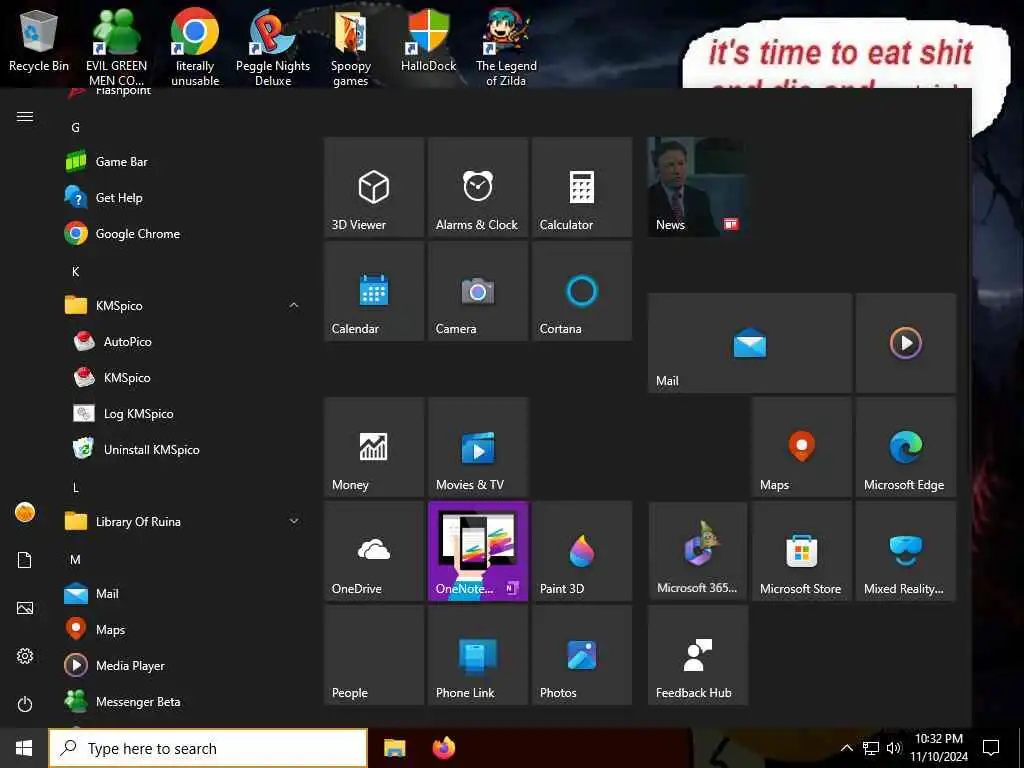Open the Microsoft 365 tile
Viewport: 1024px width, 768px height.
(697, 551)
